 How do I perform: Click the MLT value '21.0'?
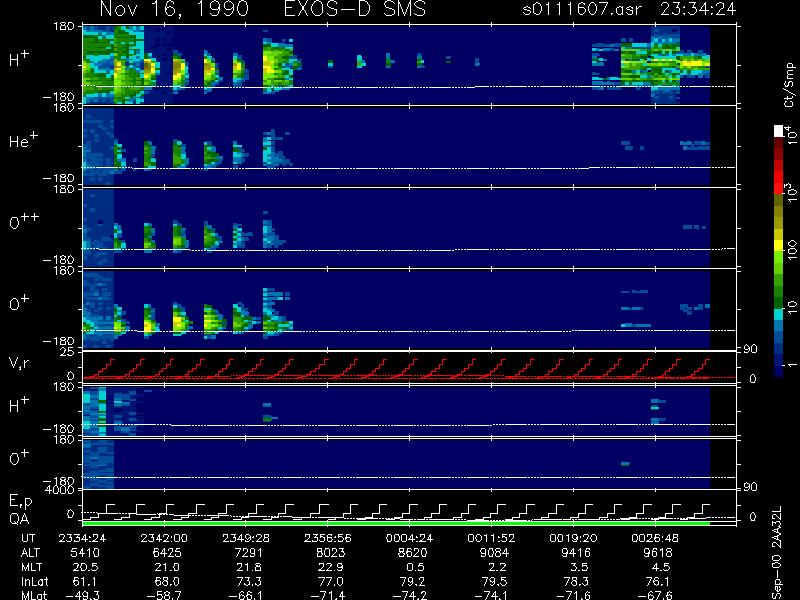168,567
